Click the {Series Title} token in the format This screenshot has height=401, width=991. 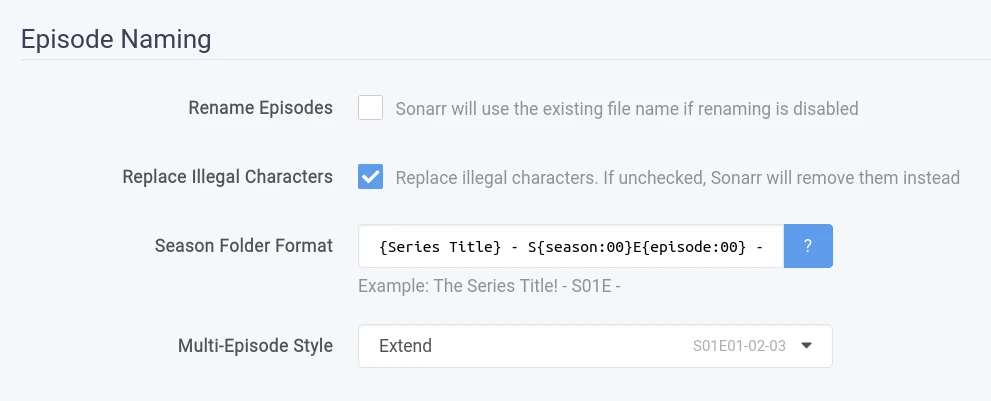(x=440, y=247)
